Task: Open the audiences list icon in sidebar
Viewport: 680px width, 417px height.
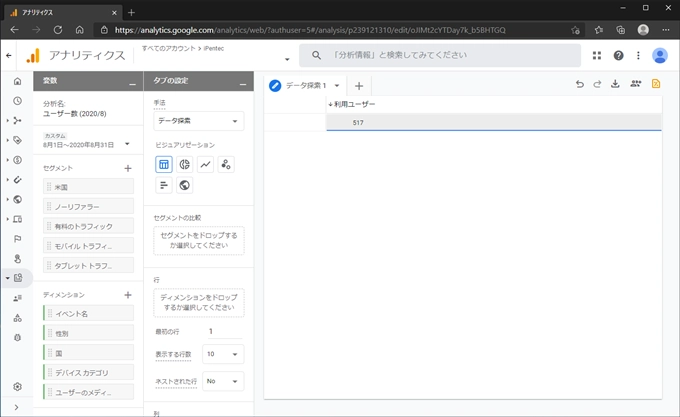Action: [x=17, y=298]
